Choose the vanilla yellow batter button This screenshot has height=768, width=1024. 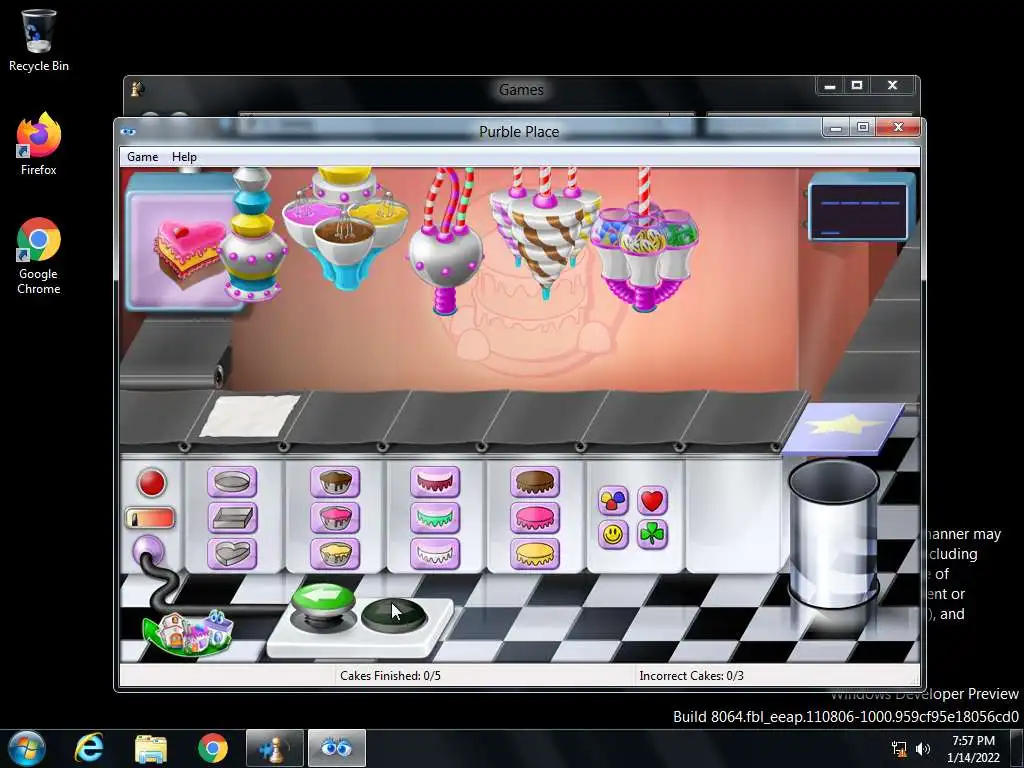tap(335, 554)
